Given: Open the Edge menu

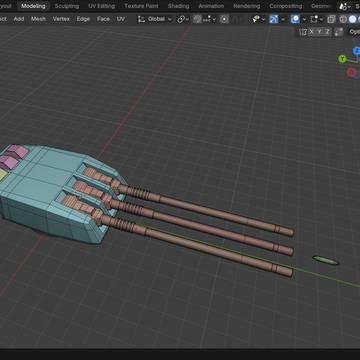Looking at the screenshot, I should point(83,19).
